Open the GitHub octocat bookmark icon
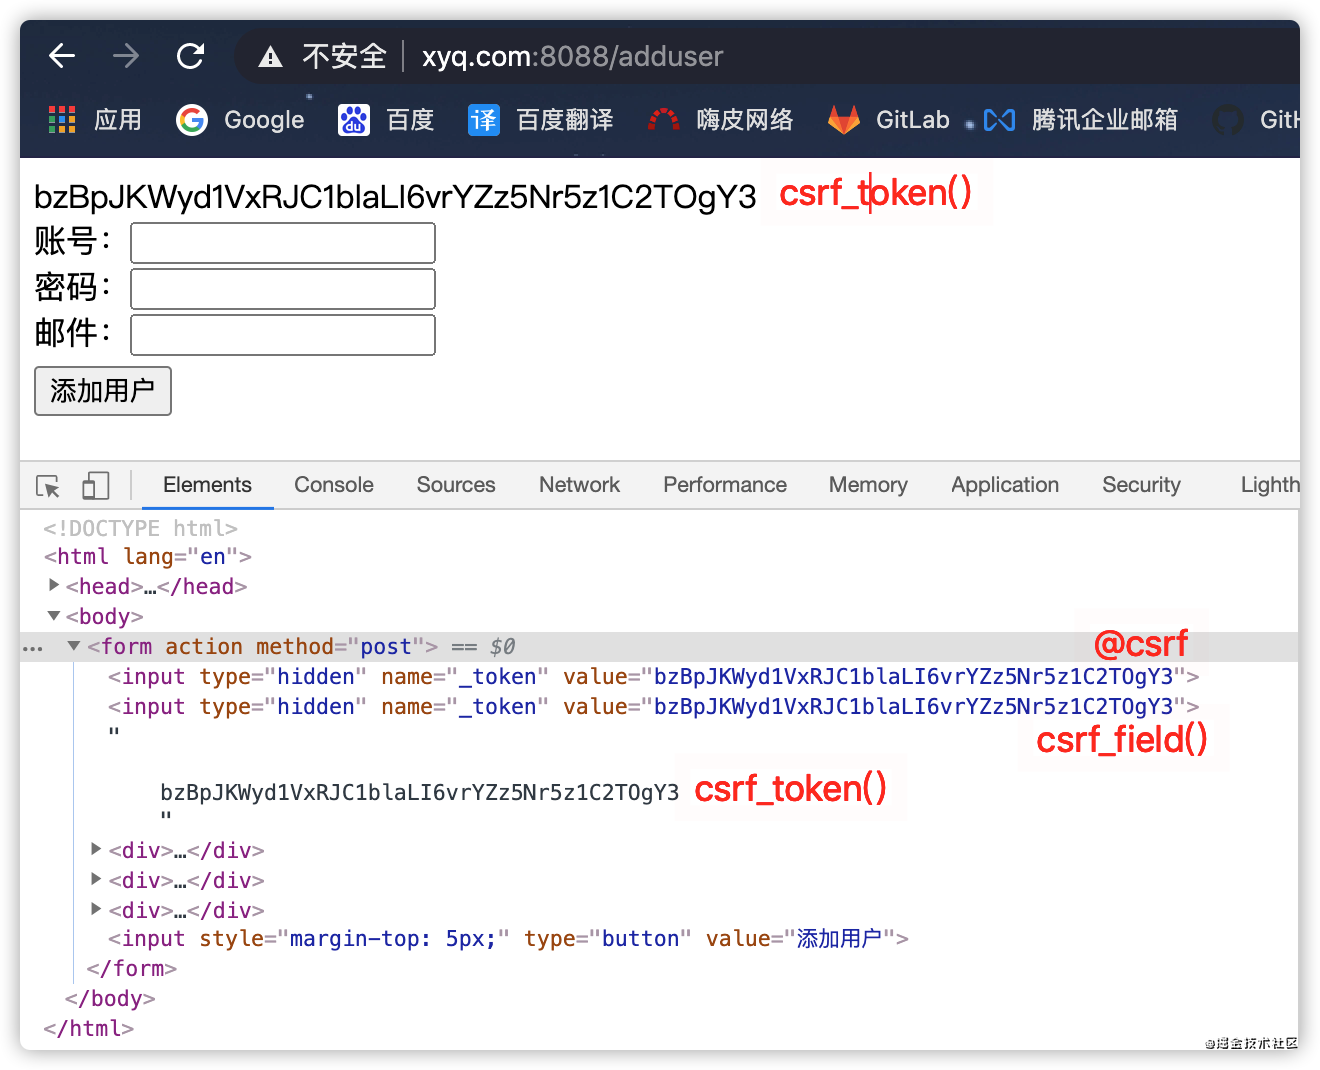 (x=1228, y=120)
